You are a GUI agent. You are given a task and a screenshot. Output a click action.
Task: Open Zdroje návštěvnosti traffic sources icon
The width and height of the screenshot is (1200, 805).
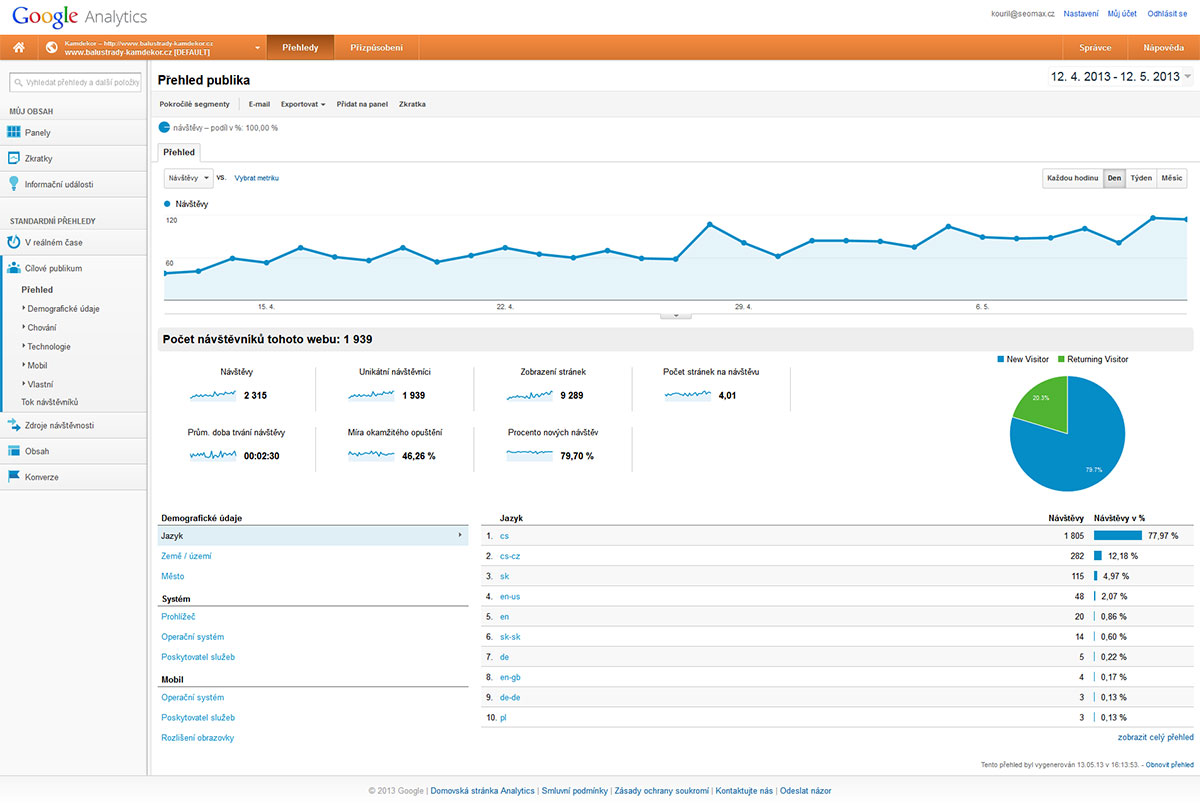point(14,425)
